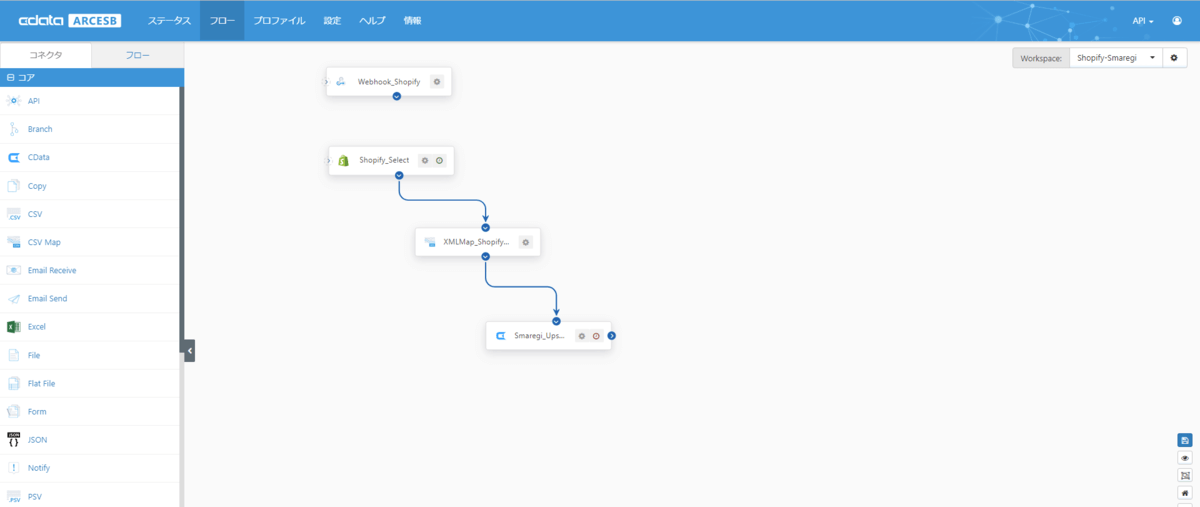
Task: Select the Webhook_Shopify connector node
Action: click(x=388, y=82)
